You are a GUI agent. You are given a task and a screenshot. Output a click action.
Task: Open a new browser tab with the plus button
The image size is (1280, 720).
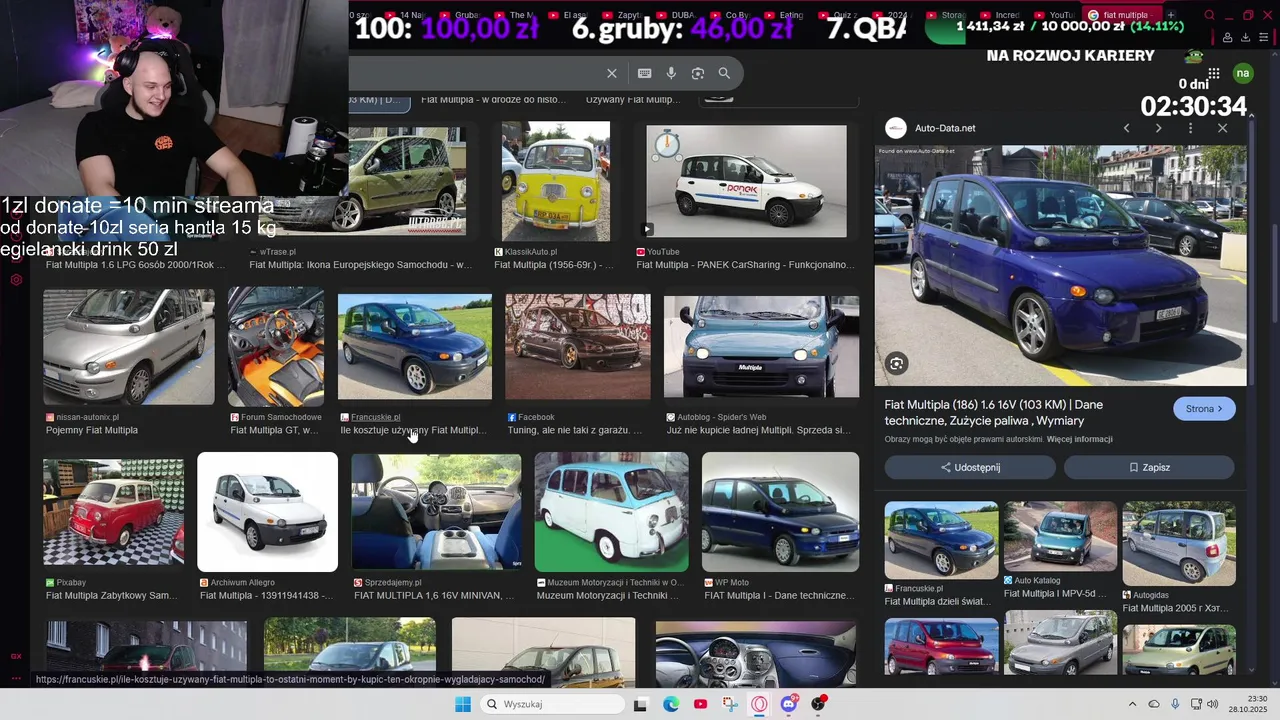pyautogui.click(x=1171, y=15)
